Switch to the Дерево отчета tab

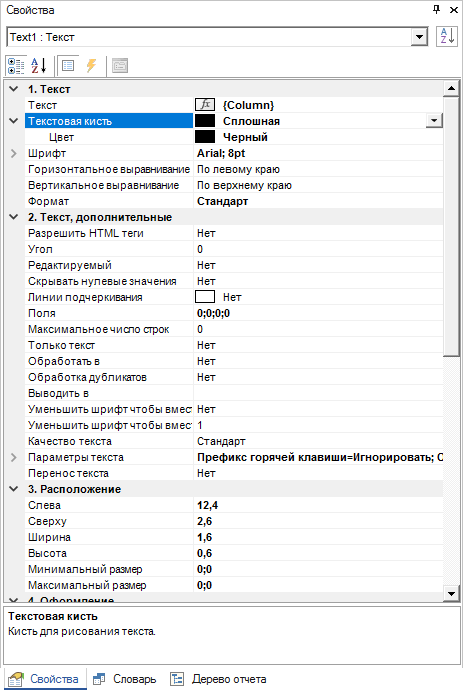(219, 679)
